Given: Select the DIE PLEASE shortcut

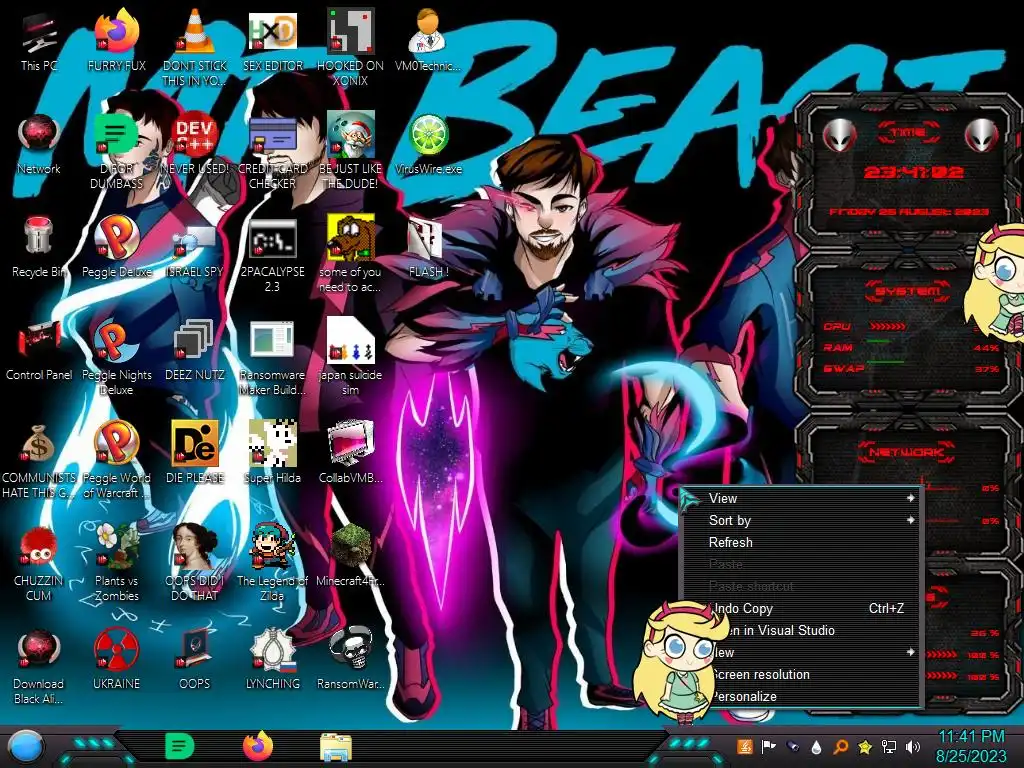Looking at the screenshot, I should [x=195, y=453].
